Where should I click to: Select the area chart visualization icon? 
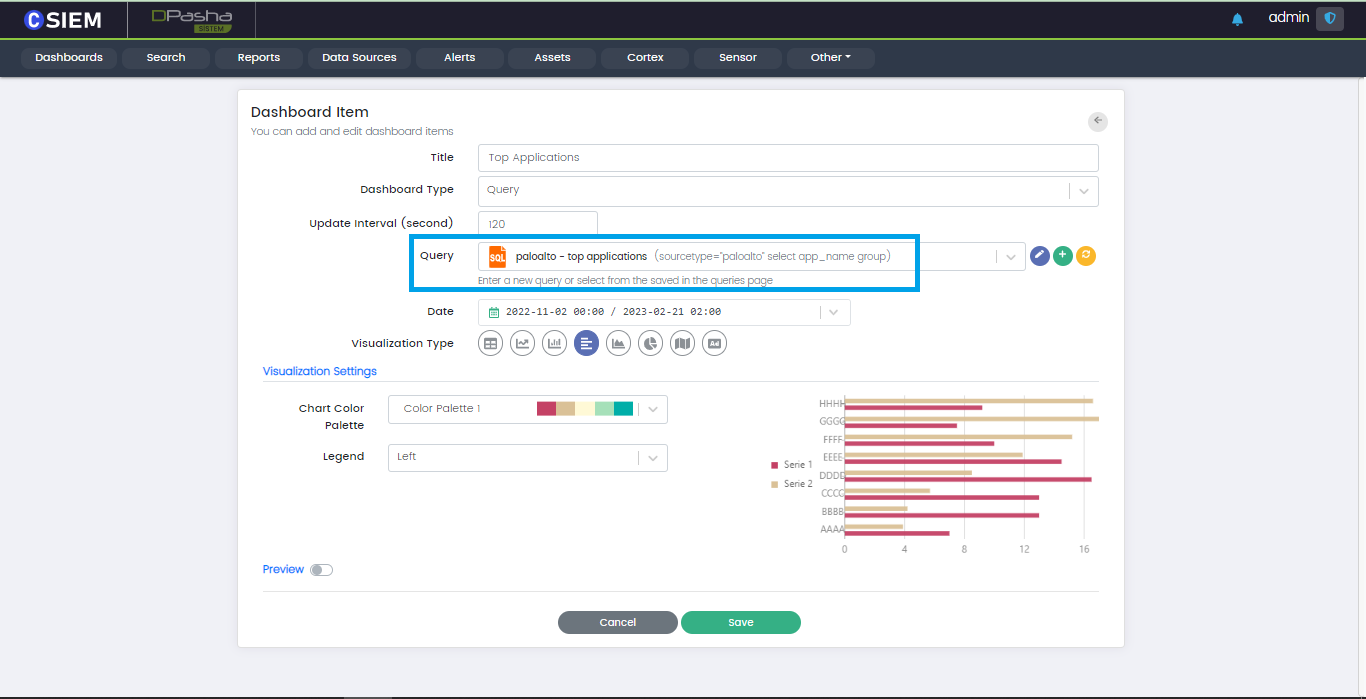618,344
